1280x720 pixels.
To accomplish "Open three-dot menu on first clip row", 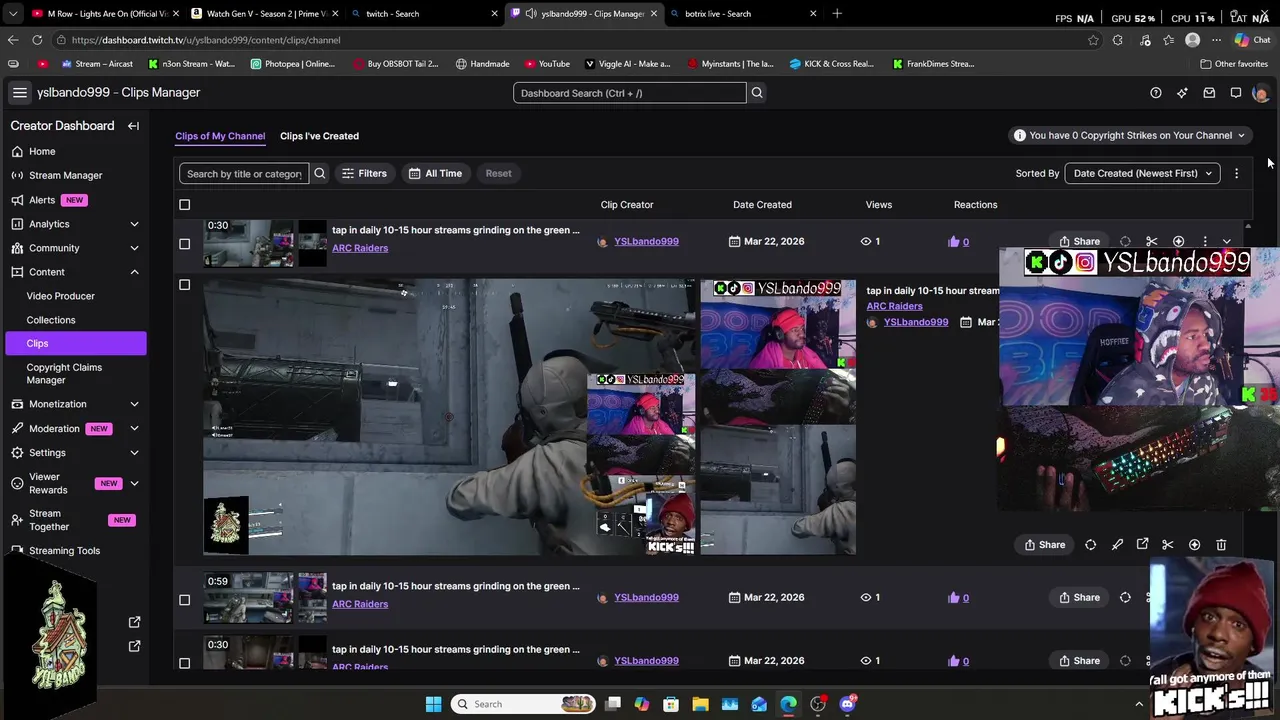I will pos(1205,241).
